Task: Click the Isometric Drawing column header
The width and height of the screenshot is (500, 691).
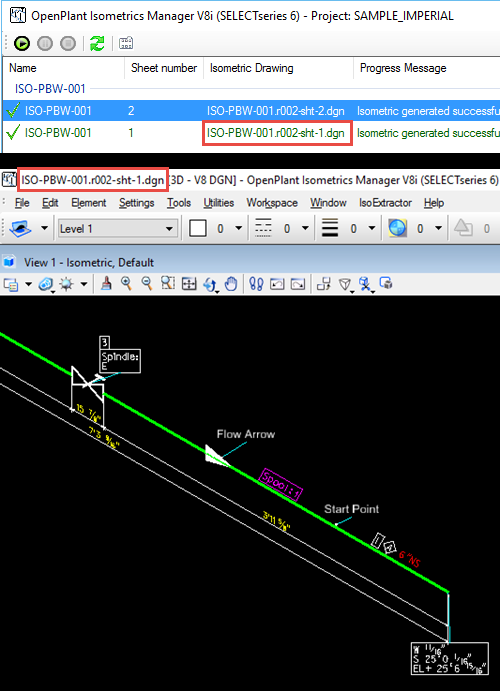Action: tap(278, 68)
